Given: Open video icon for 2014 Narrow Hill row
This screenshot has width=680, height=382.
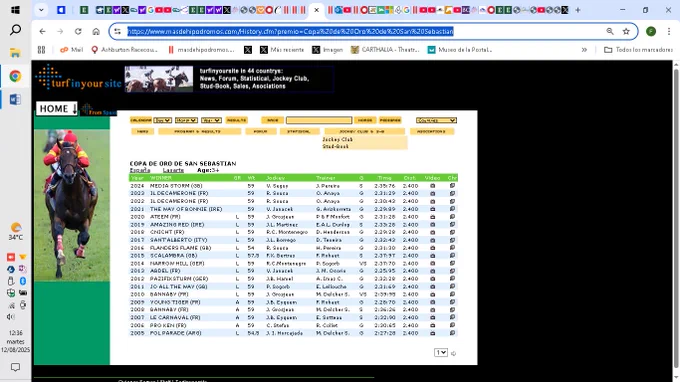Looking at the screenshot, I should click(432, 263).
